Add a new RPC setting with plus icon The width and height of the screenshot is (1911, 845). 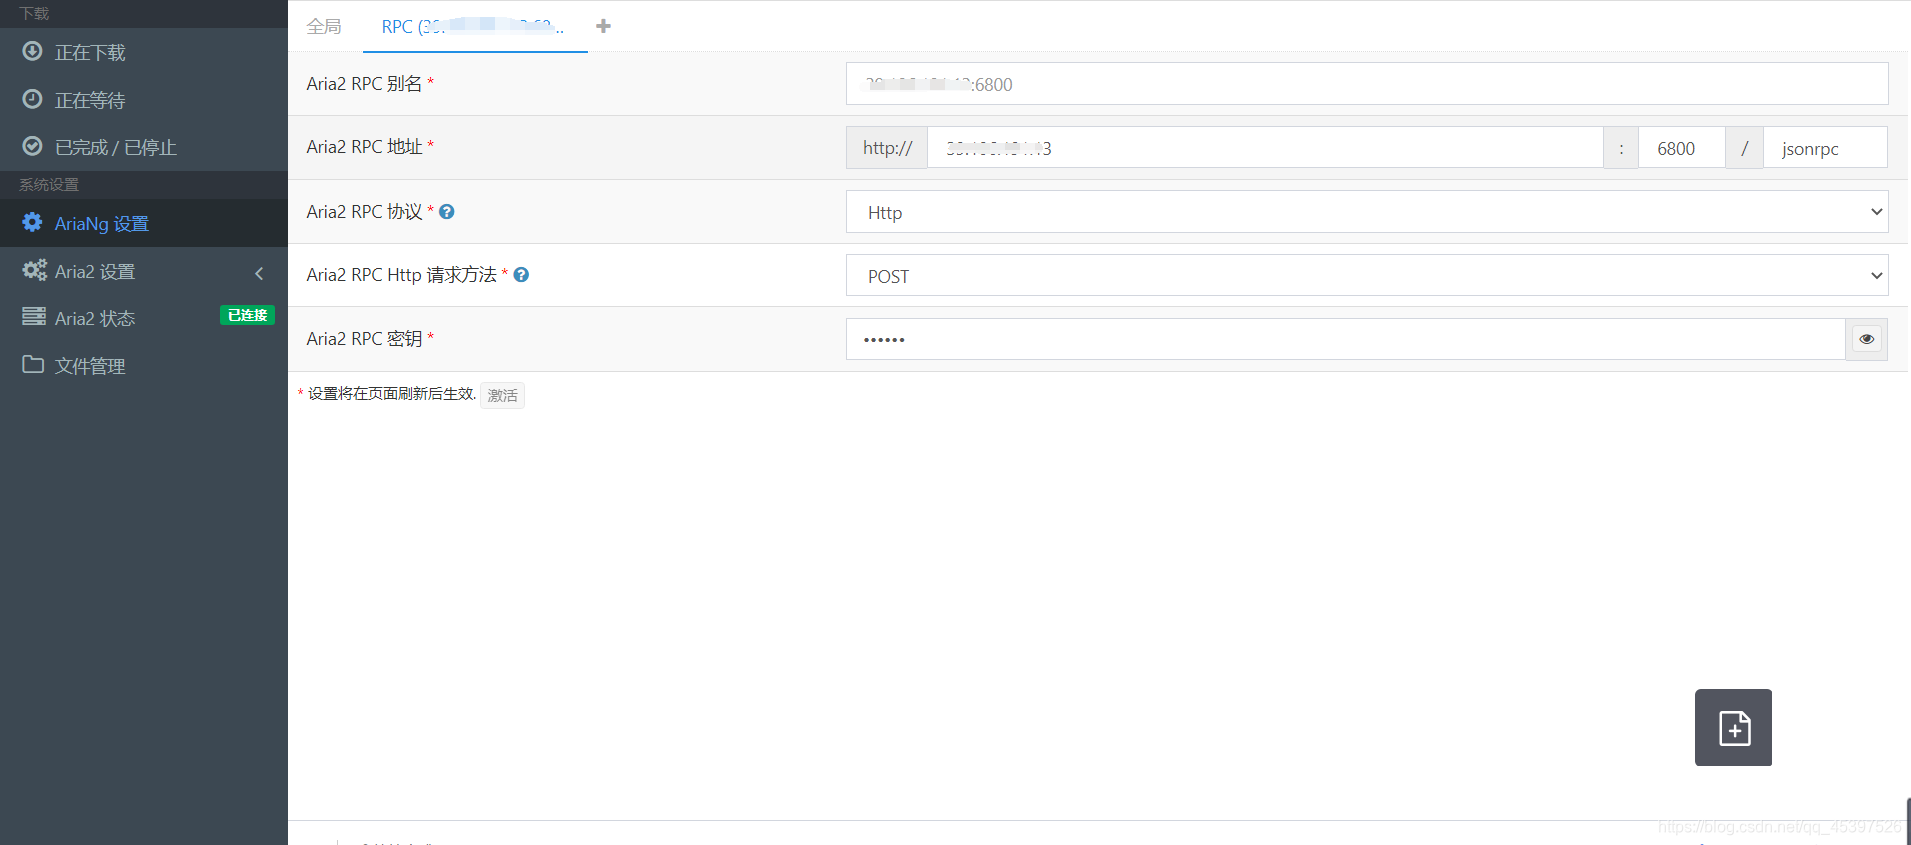(603, 26)
